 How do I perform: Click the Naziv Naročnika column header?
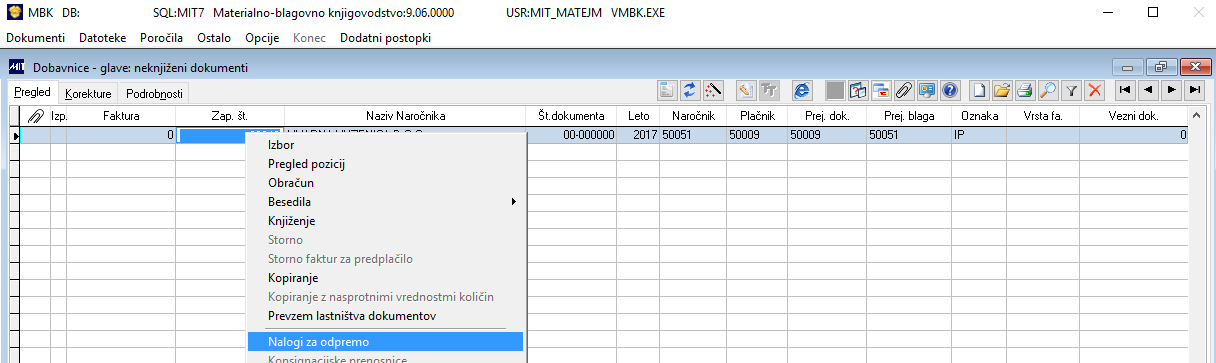pyautogui.click(x=405, y=116)
